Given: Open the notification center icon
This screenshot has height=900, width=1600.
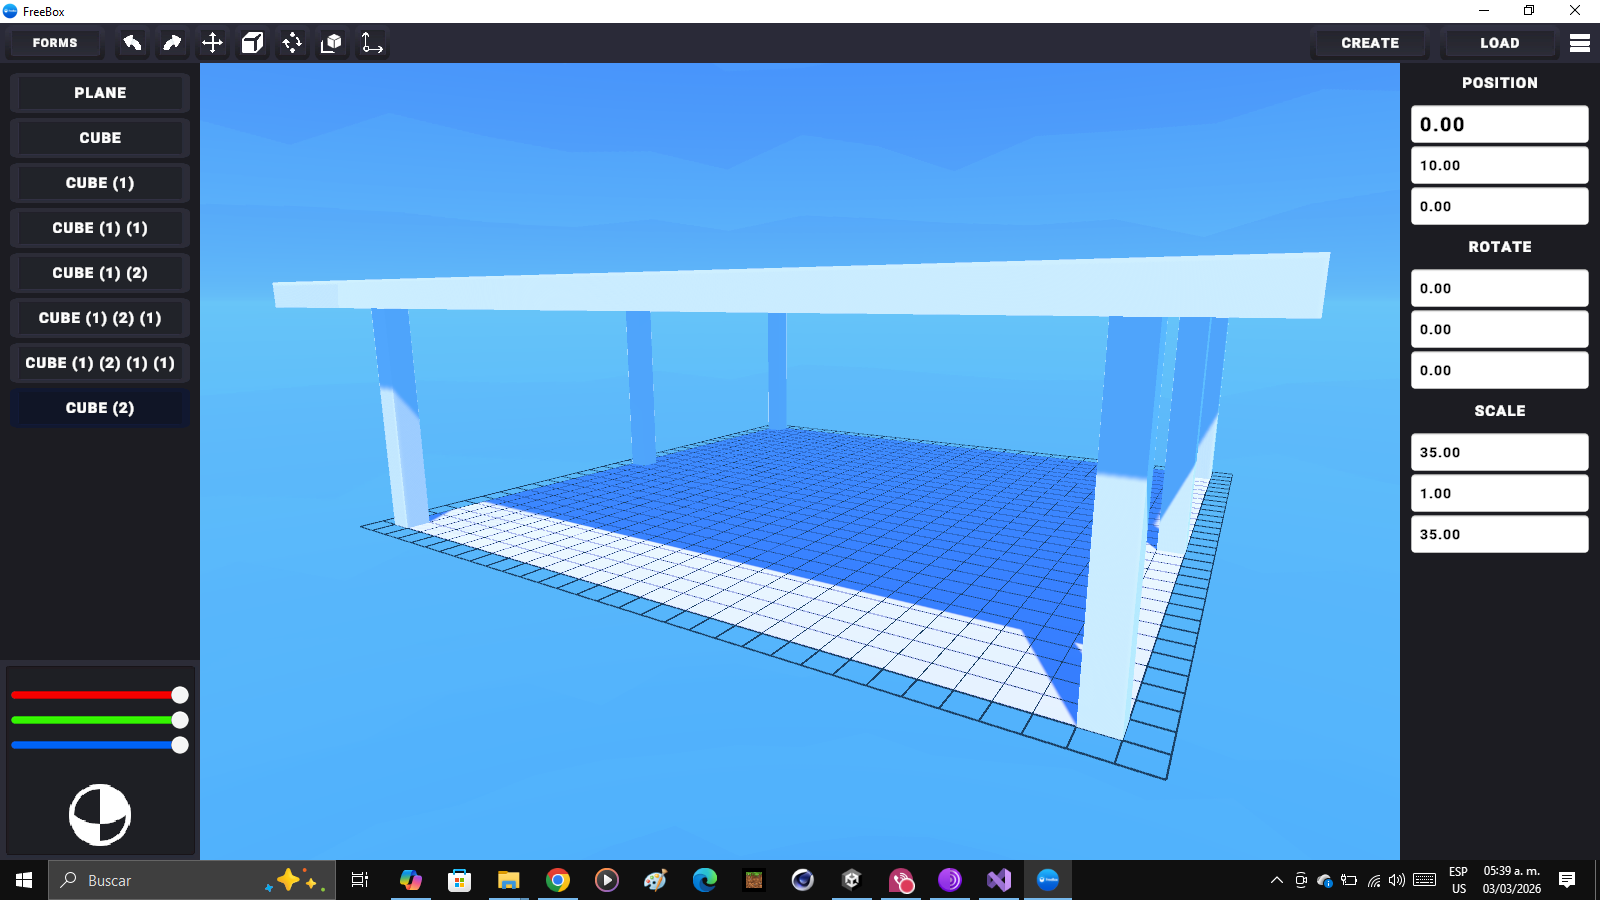Looking at the screenshot, I should point(1567,880).
